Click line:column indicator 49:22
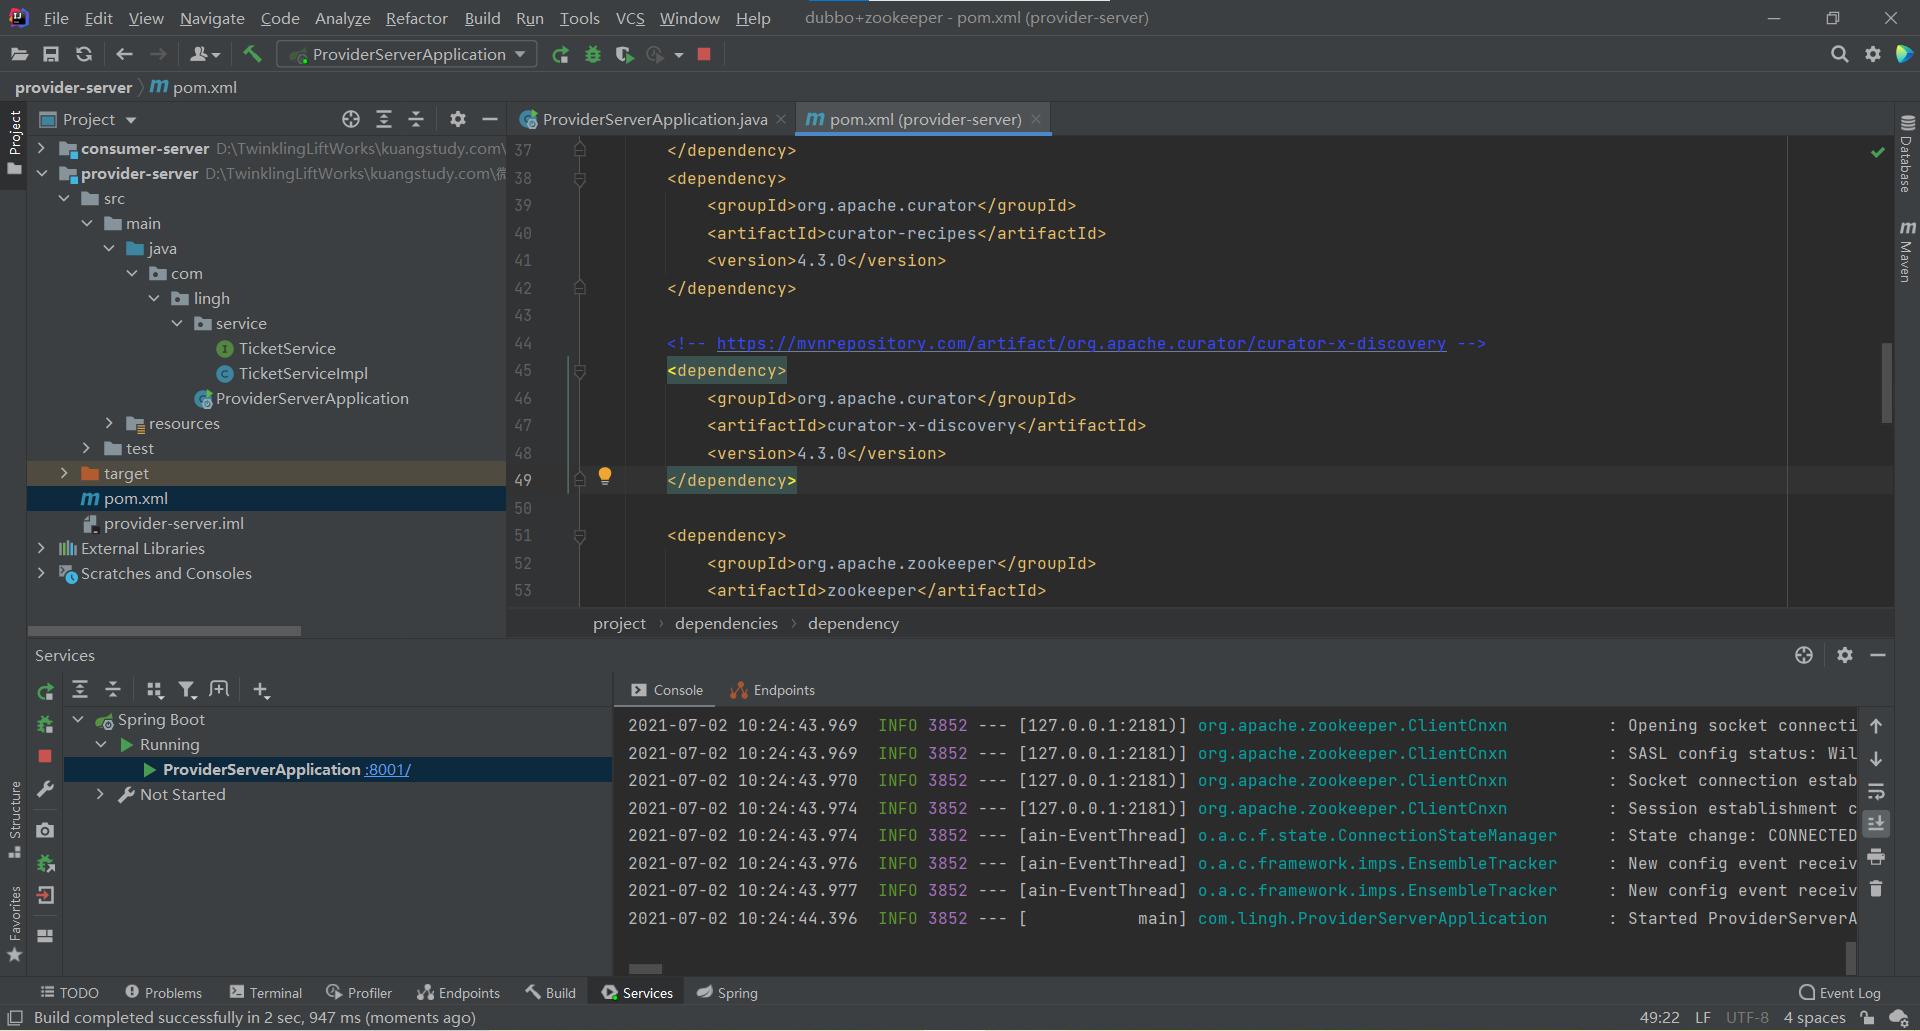1920x1031 pixels. click(x=1659, y=1017)
